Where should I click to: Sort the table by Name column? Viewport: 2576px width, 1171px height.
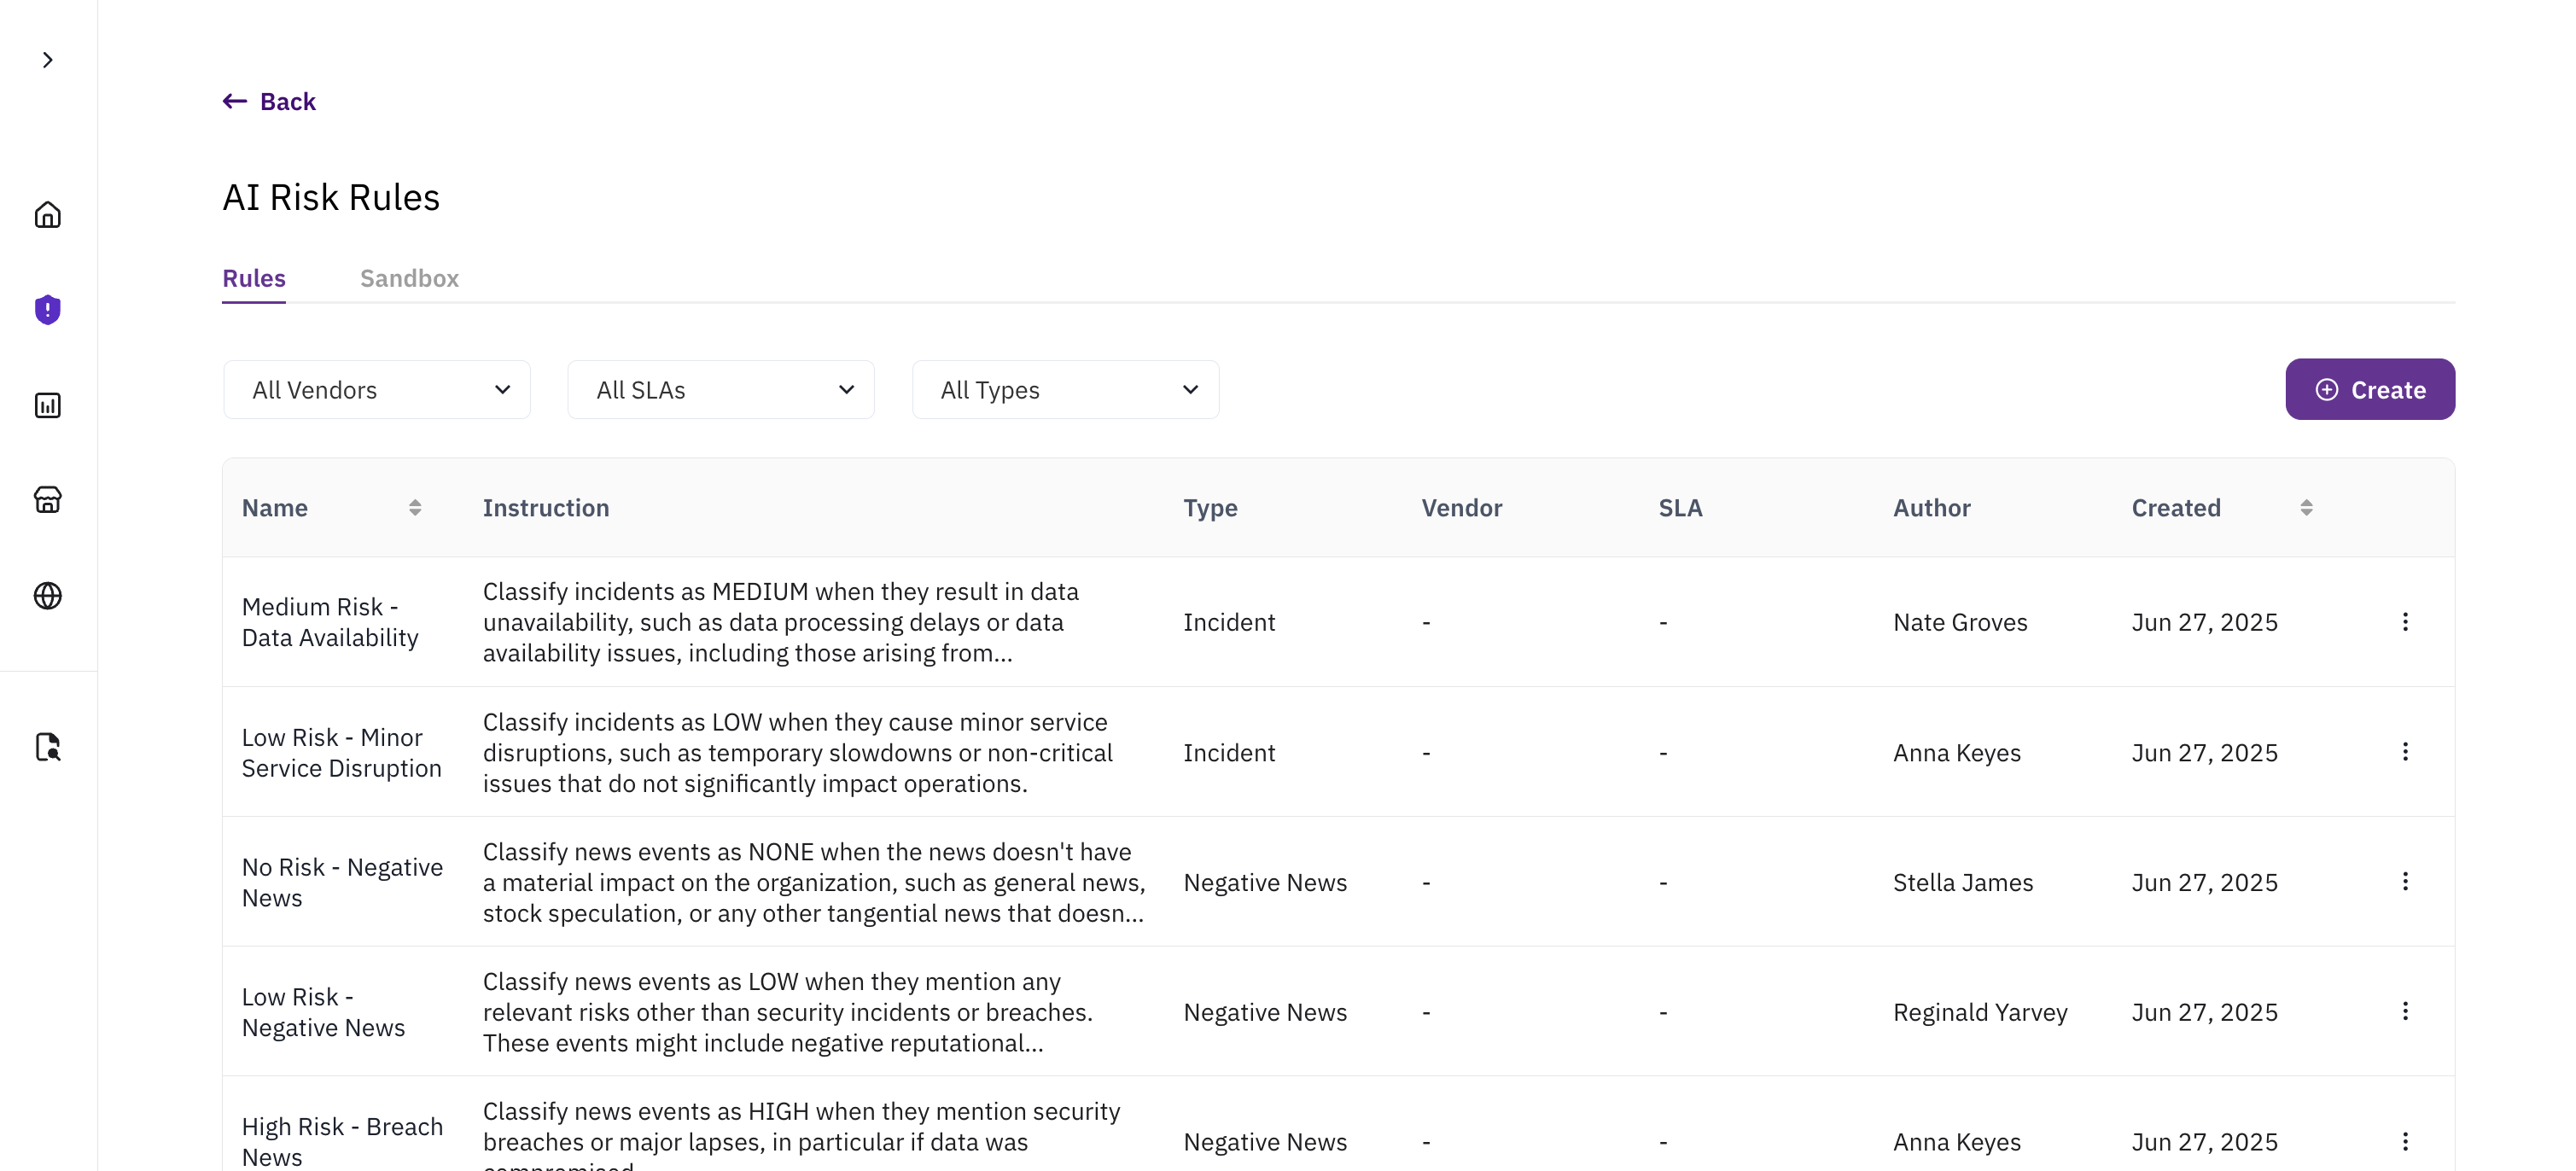[x=414, y=508]
